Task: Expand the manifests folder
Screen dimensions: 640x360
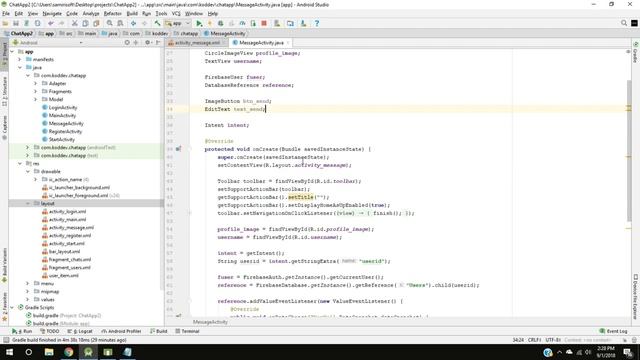Action: [20, 60]
